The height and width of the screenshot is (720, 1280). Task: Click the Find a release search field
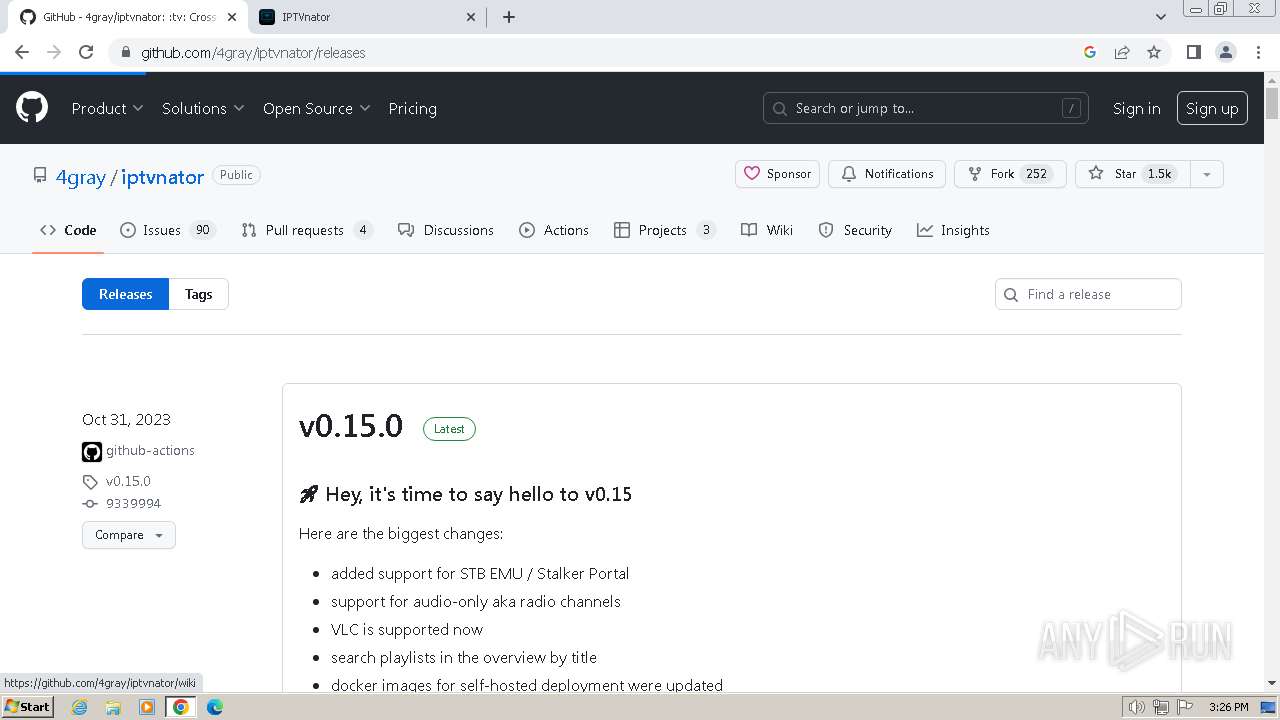(x=1088, y=294)
